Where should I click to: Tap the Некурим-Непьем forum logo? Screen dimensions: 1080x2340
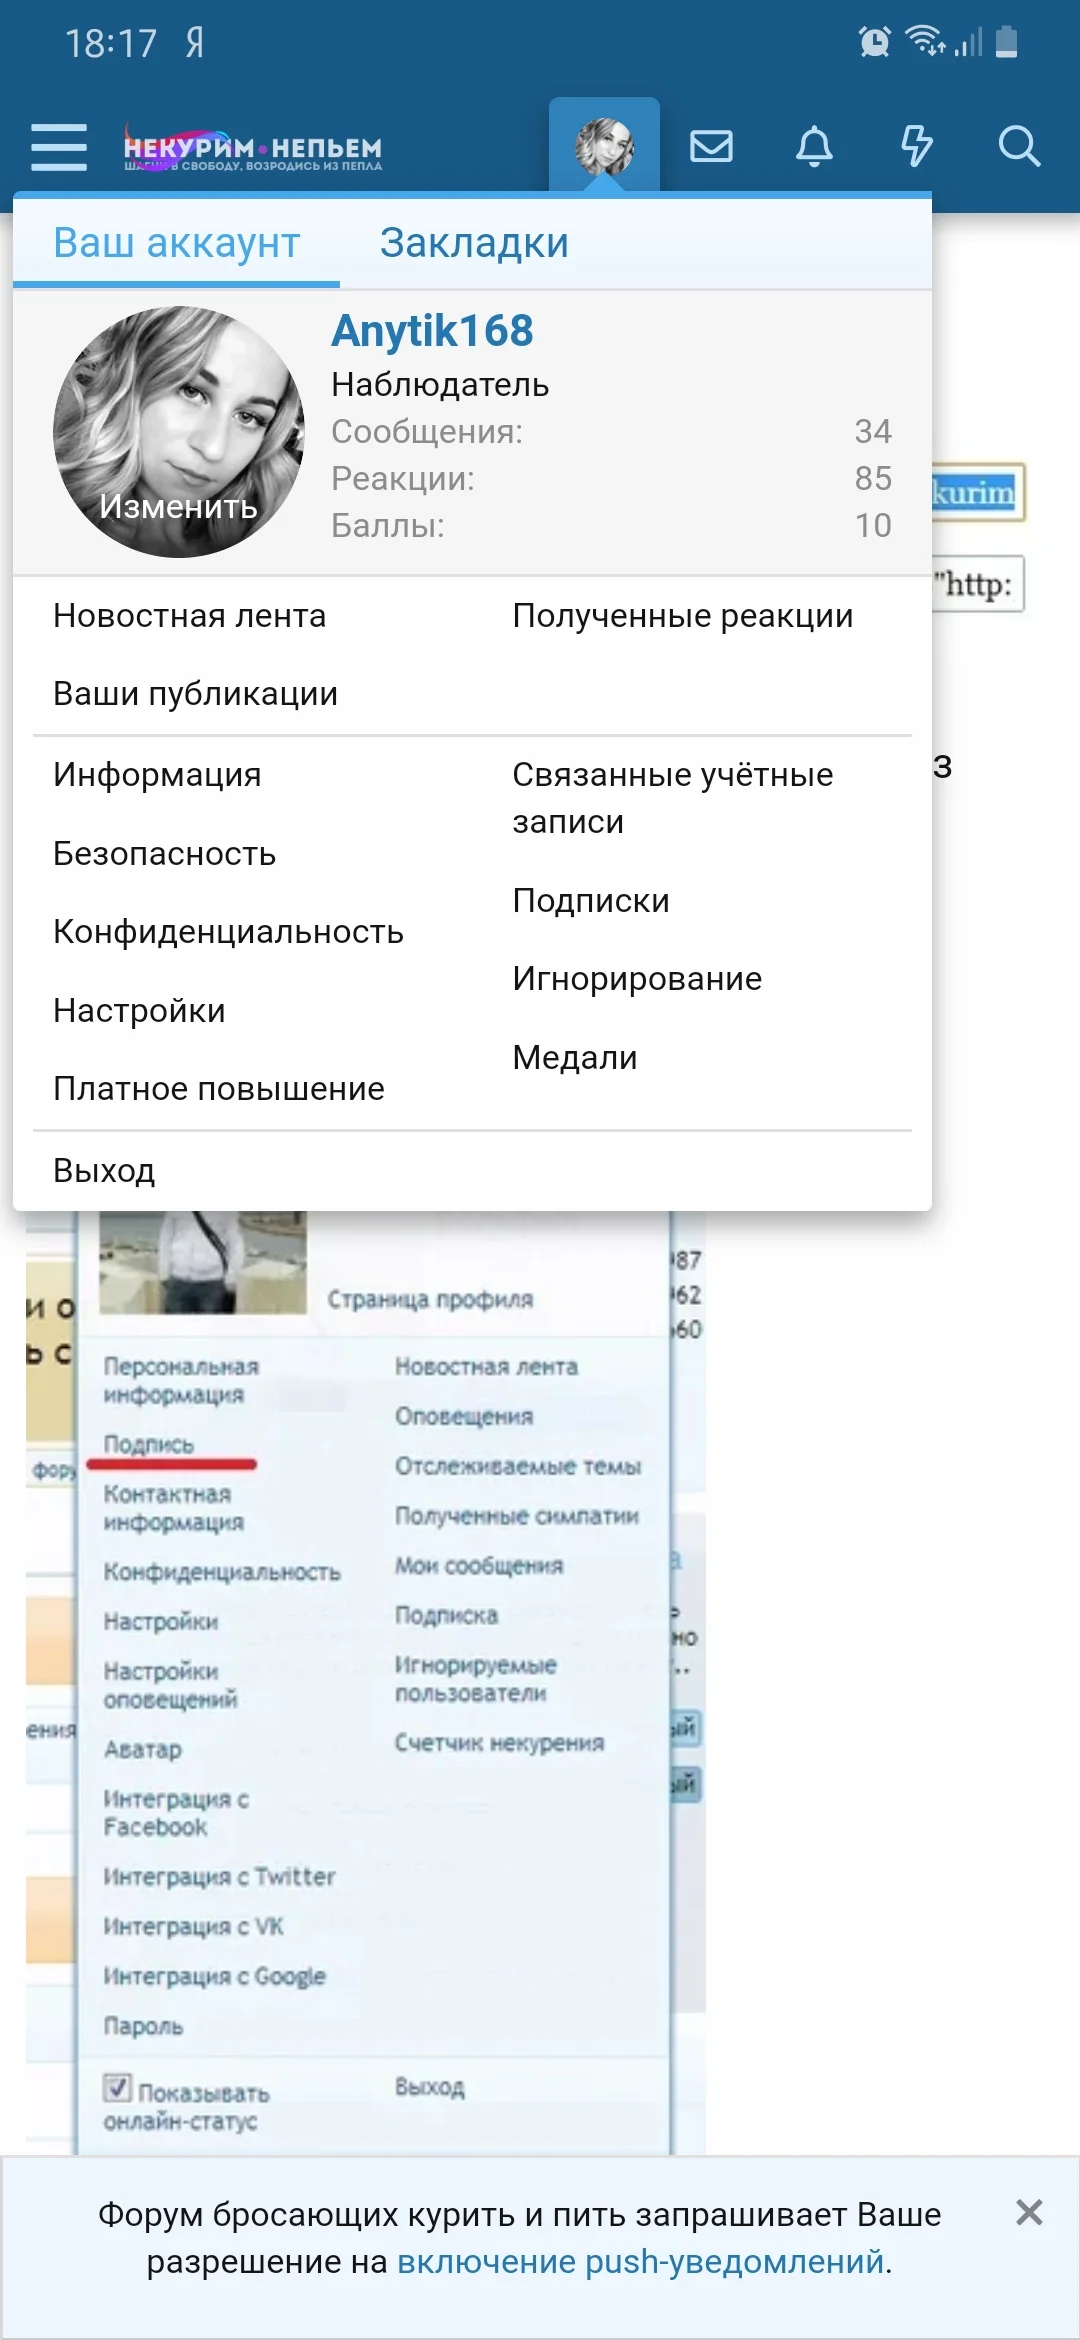(x=253, y=148)
